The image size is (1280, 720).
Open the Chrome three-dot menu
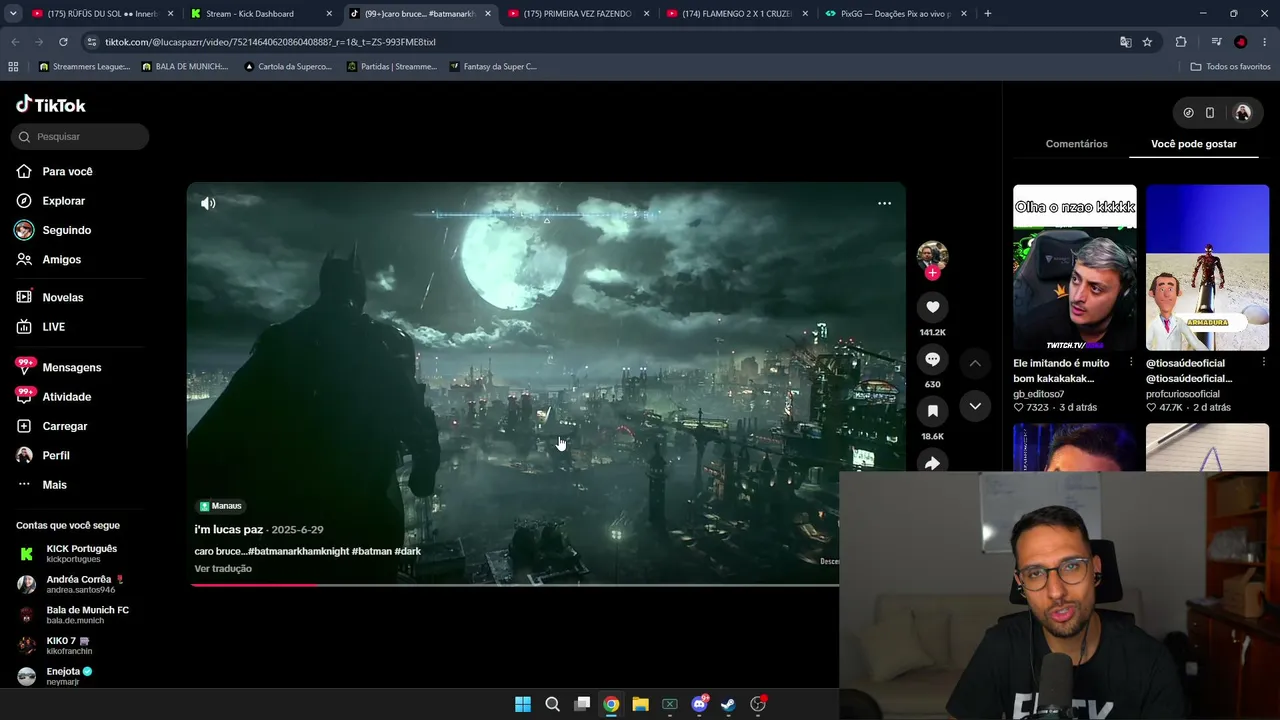(x=1265, y=42)
